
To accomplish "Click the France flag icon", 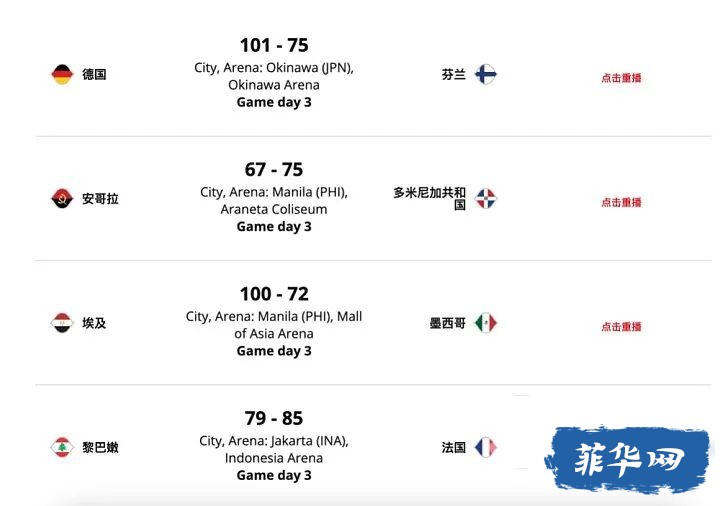I will pyautogui.click(x=485, y=448).
